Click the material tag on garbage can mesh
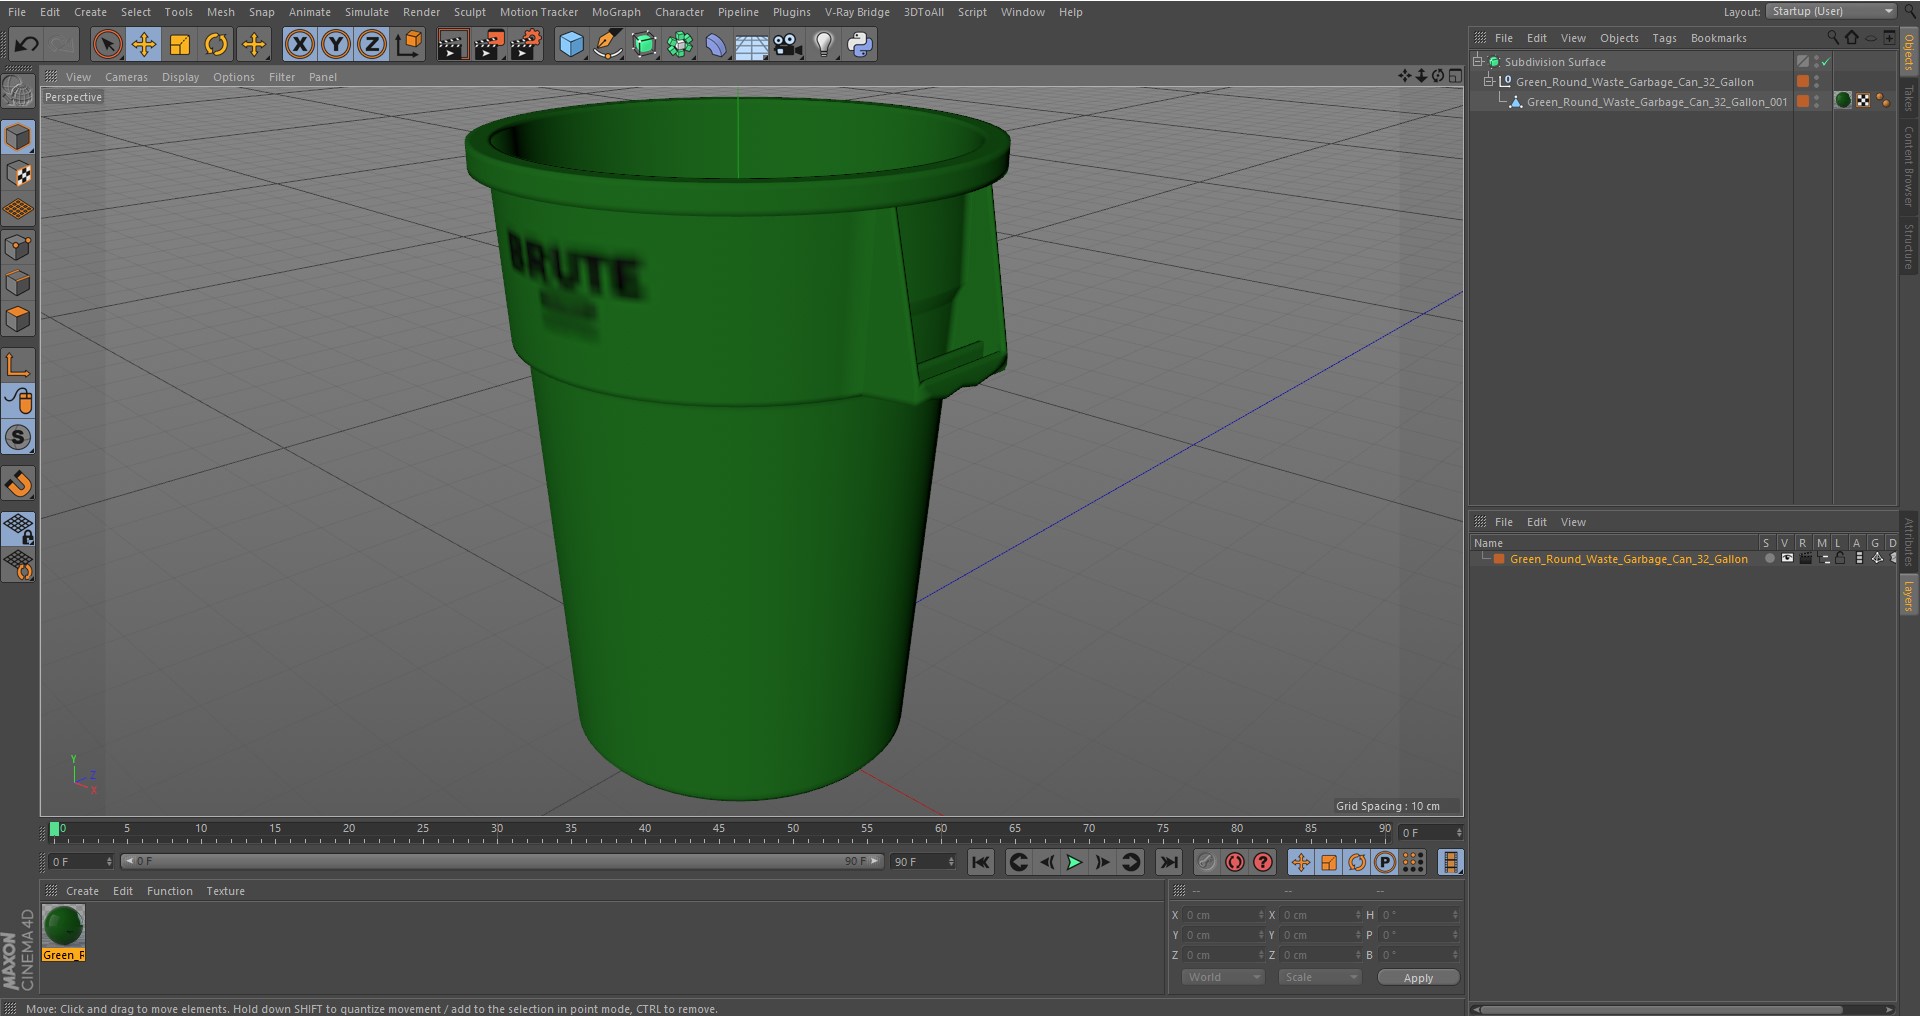Image resolution: width=1920 pixels, height=1016 pixels. (1843, 101)
